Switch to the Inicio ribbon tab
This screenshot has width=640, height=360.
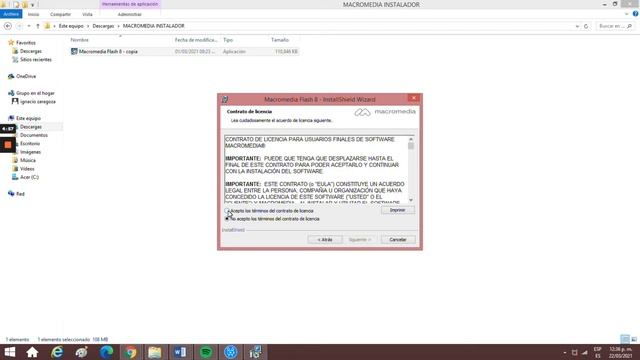33,14
